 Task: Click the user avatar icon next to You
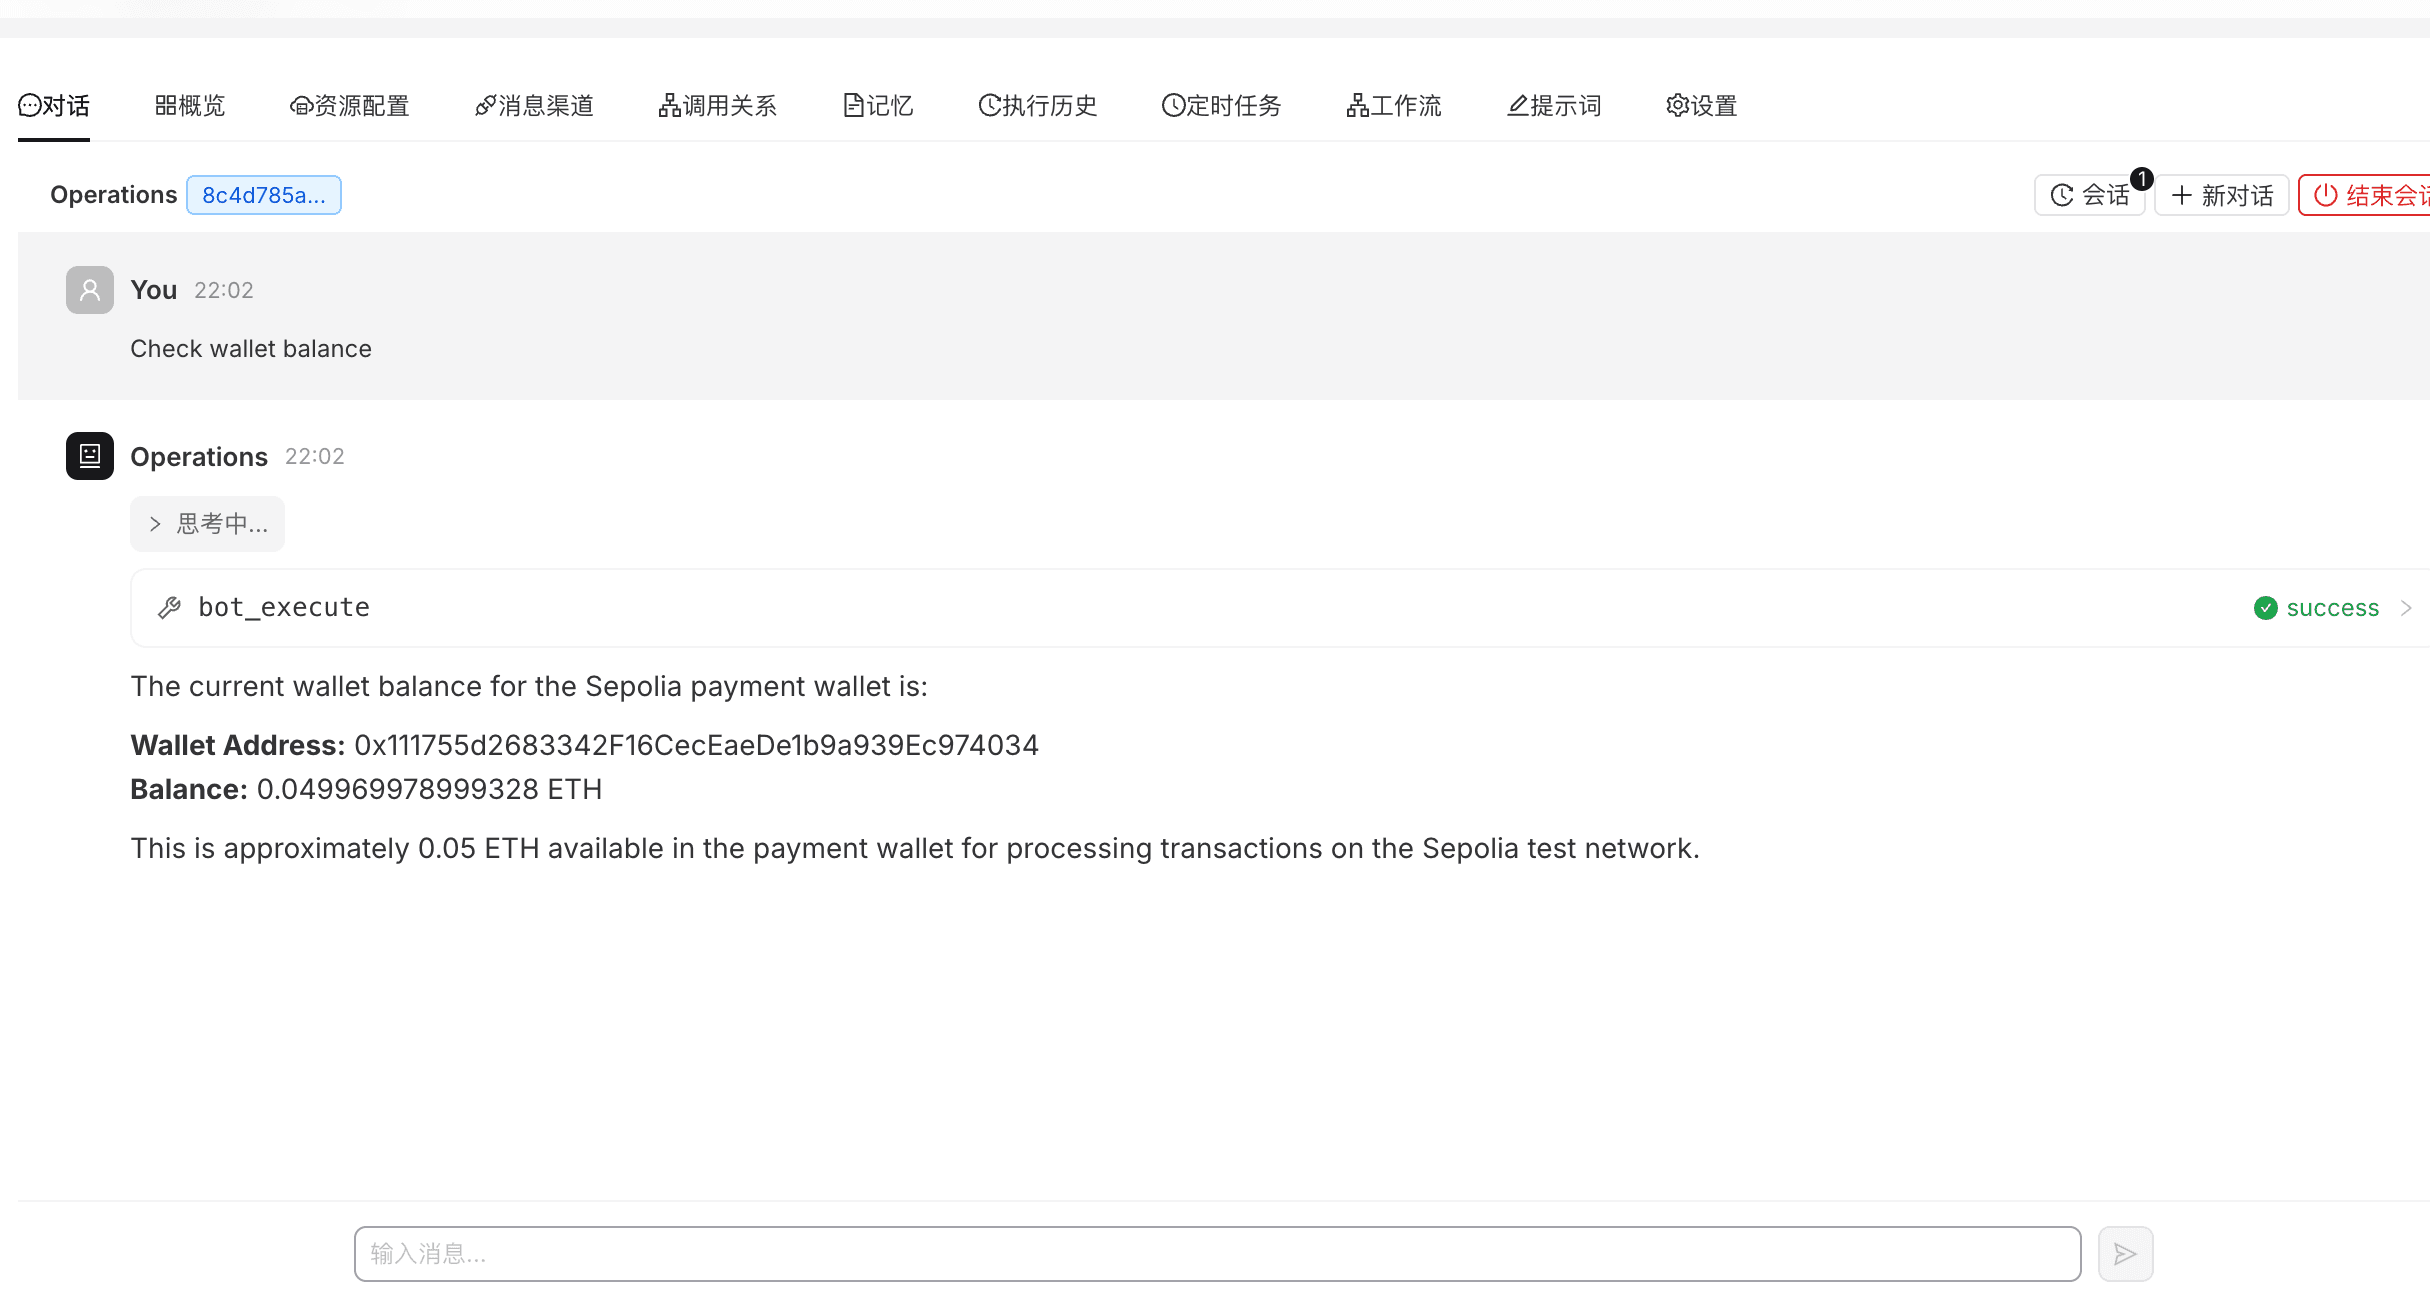(x=90, y=290)
